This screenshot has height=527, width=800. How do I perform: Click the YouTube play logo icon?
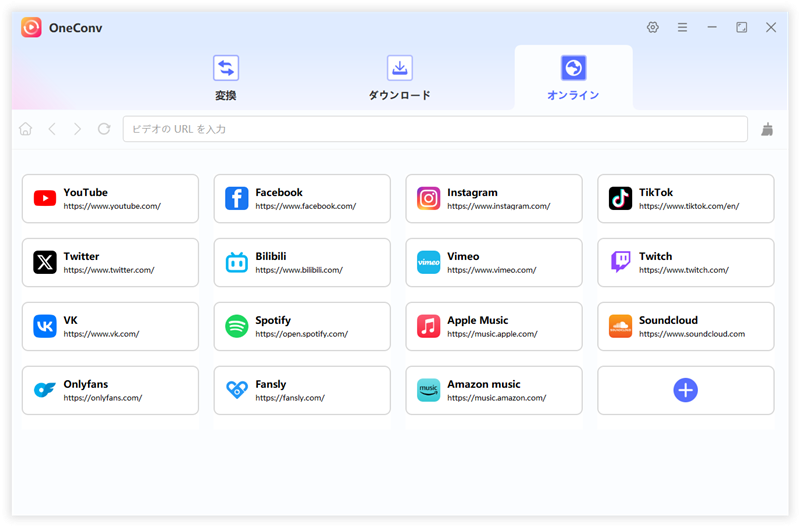click(x=45, y=198)
